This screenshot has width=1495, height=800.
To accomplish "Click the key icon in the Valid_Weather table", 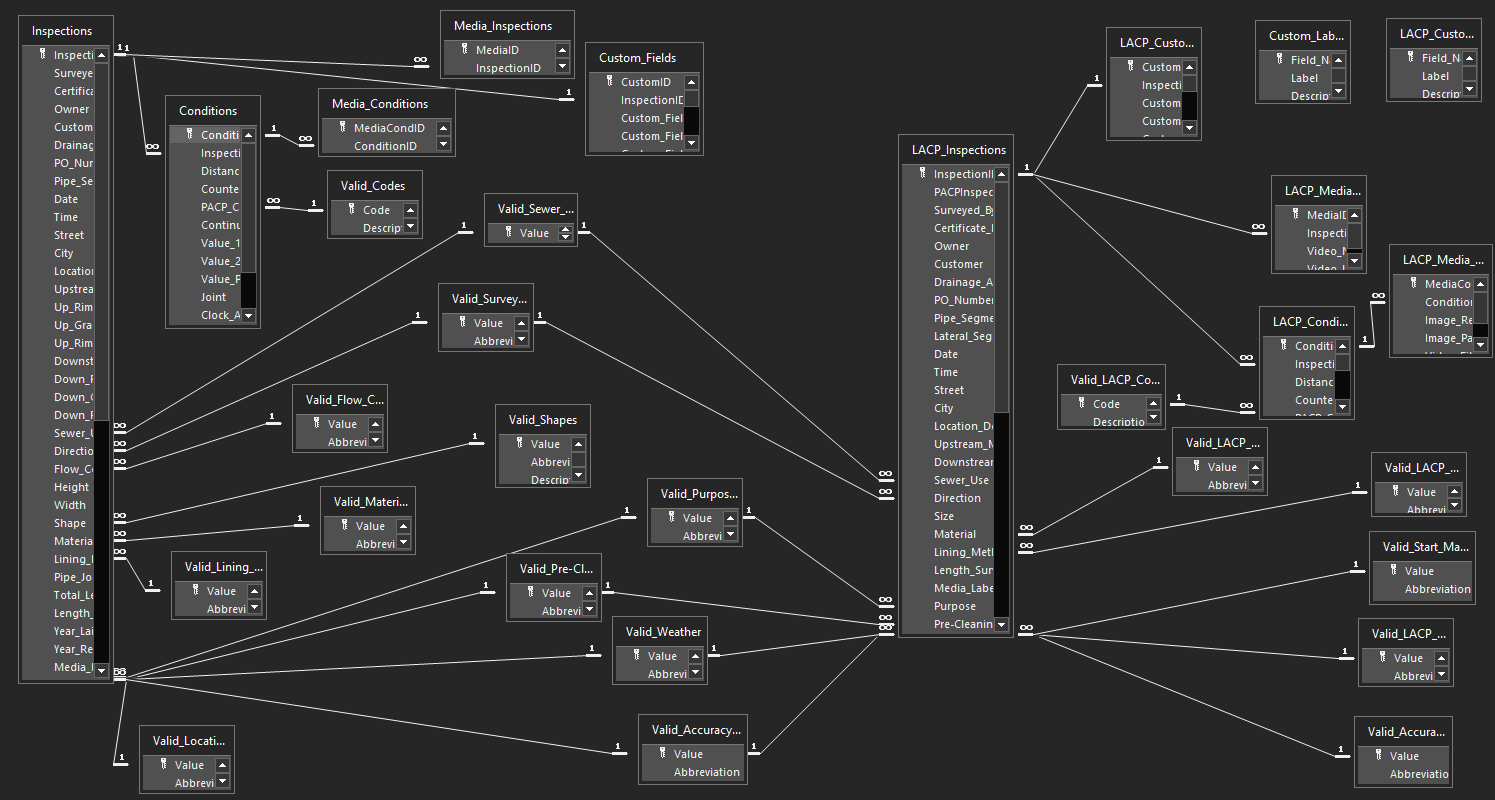I will [x=637, y=655].
